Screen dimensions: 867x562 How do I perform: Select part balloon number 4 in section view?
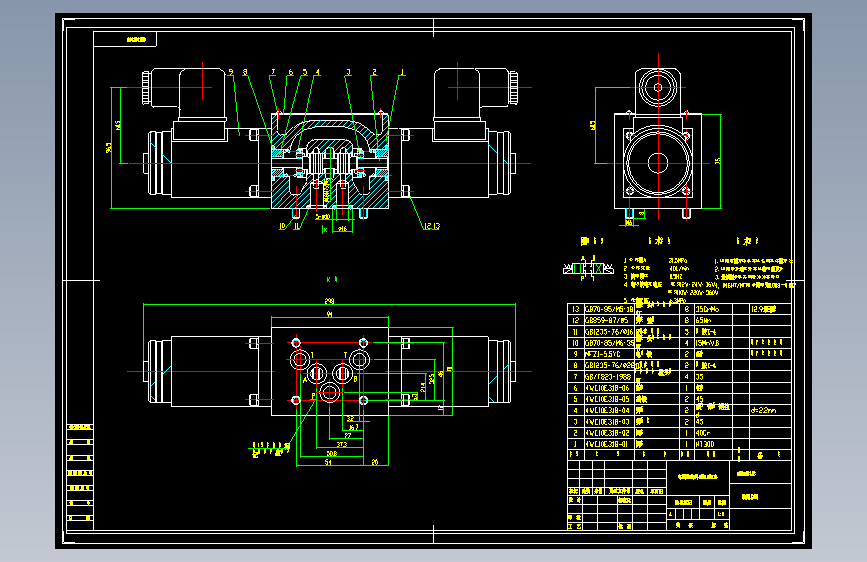(317, 72)
